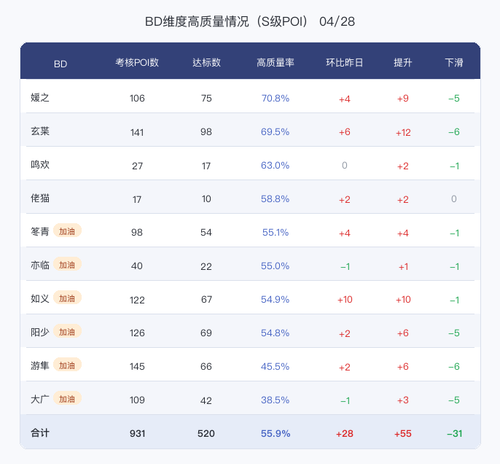Click the +3 improvement in 大广's row
Image resolution: width=500 pixels, height=464 pixels.
pyautogui.click(x=403, y=400)
